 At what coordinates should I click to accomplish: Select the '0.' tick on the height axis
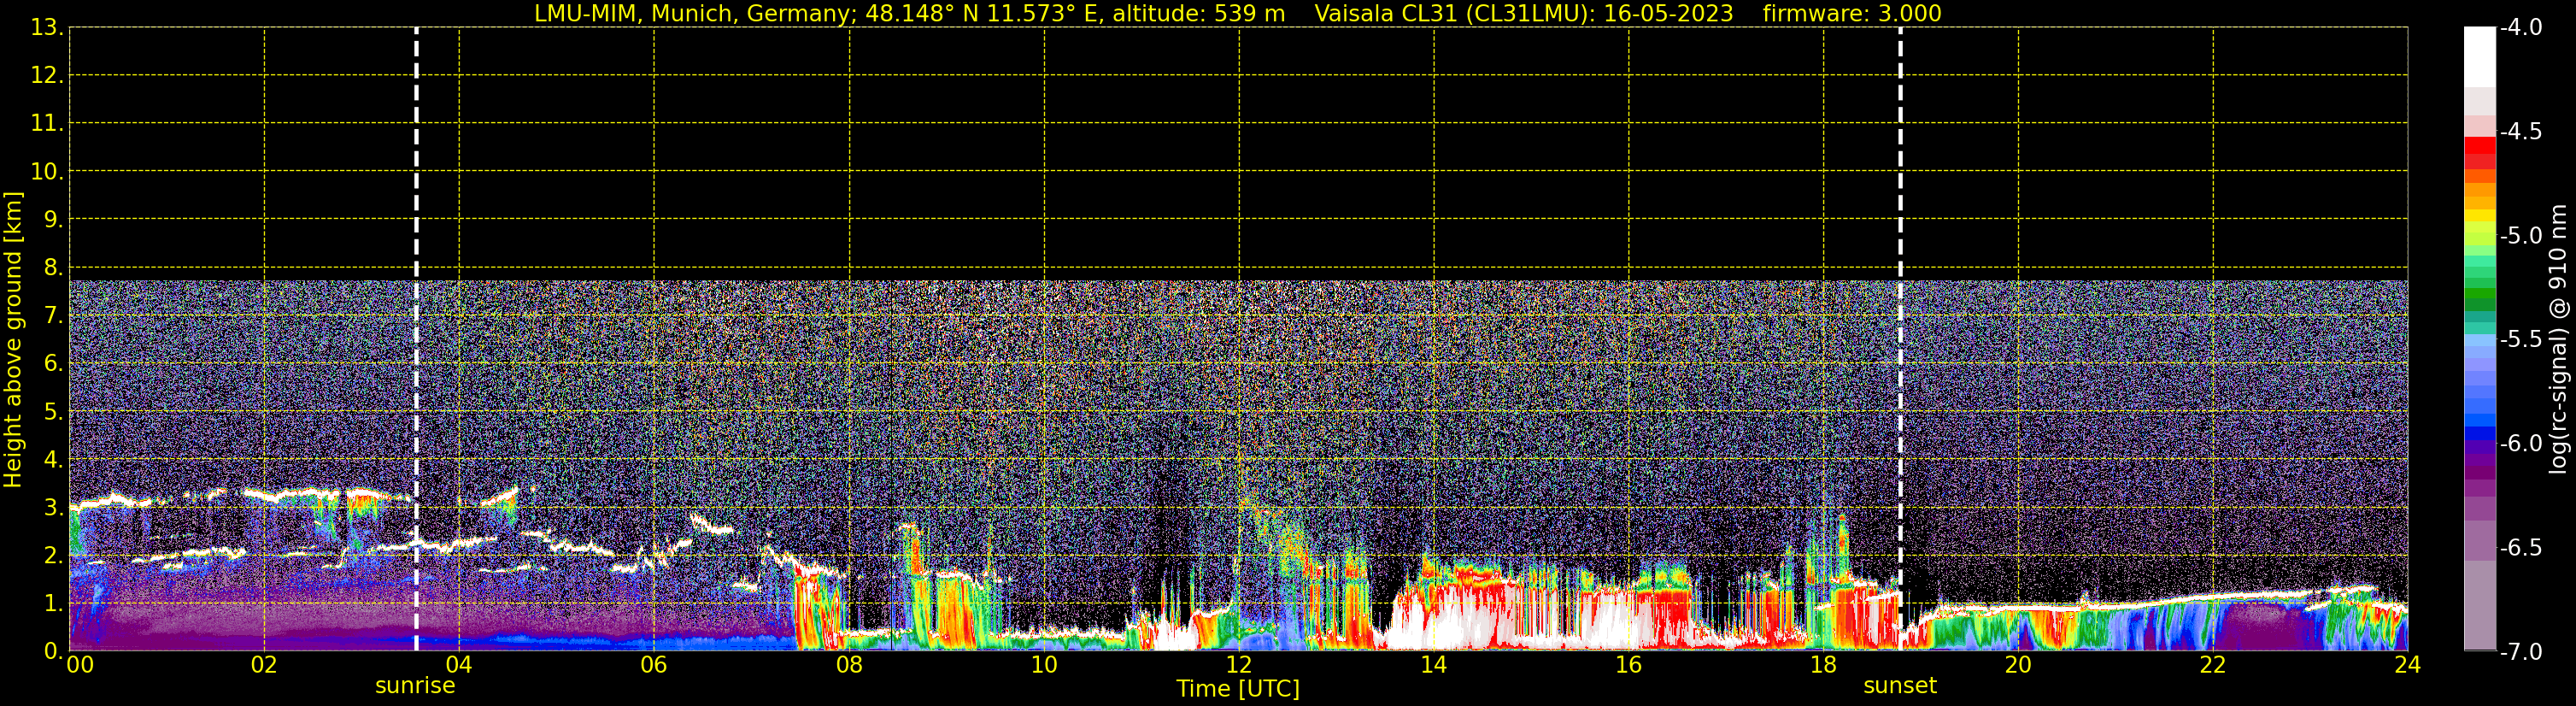(x=53, y=651)
